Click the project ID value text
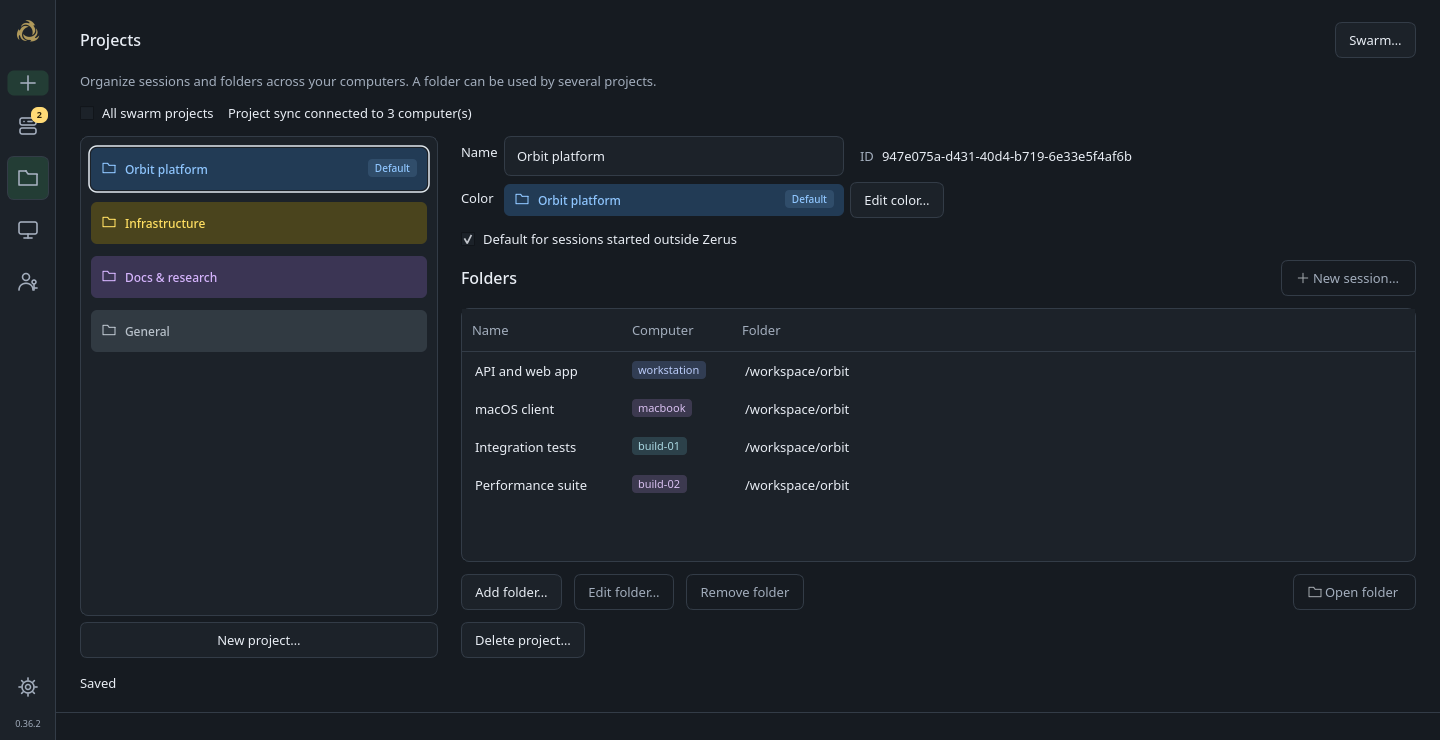 click(1007, 156)
